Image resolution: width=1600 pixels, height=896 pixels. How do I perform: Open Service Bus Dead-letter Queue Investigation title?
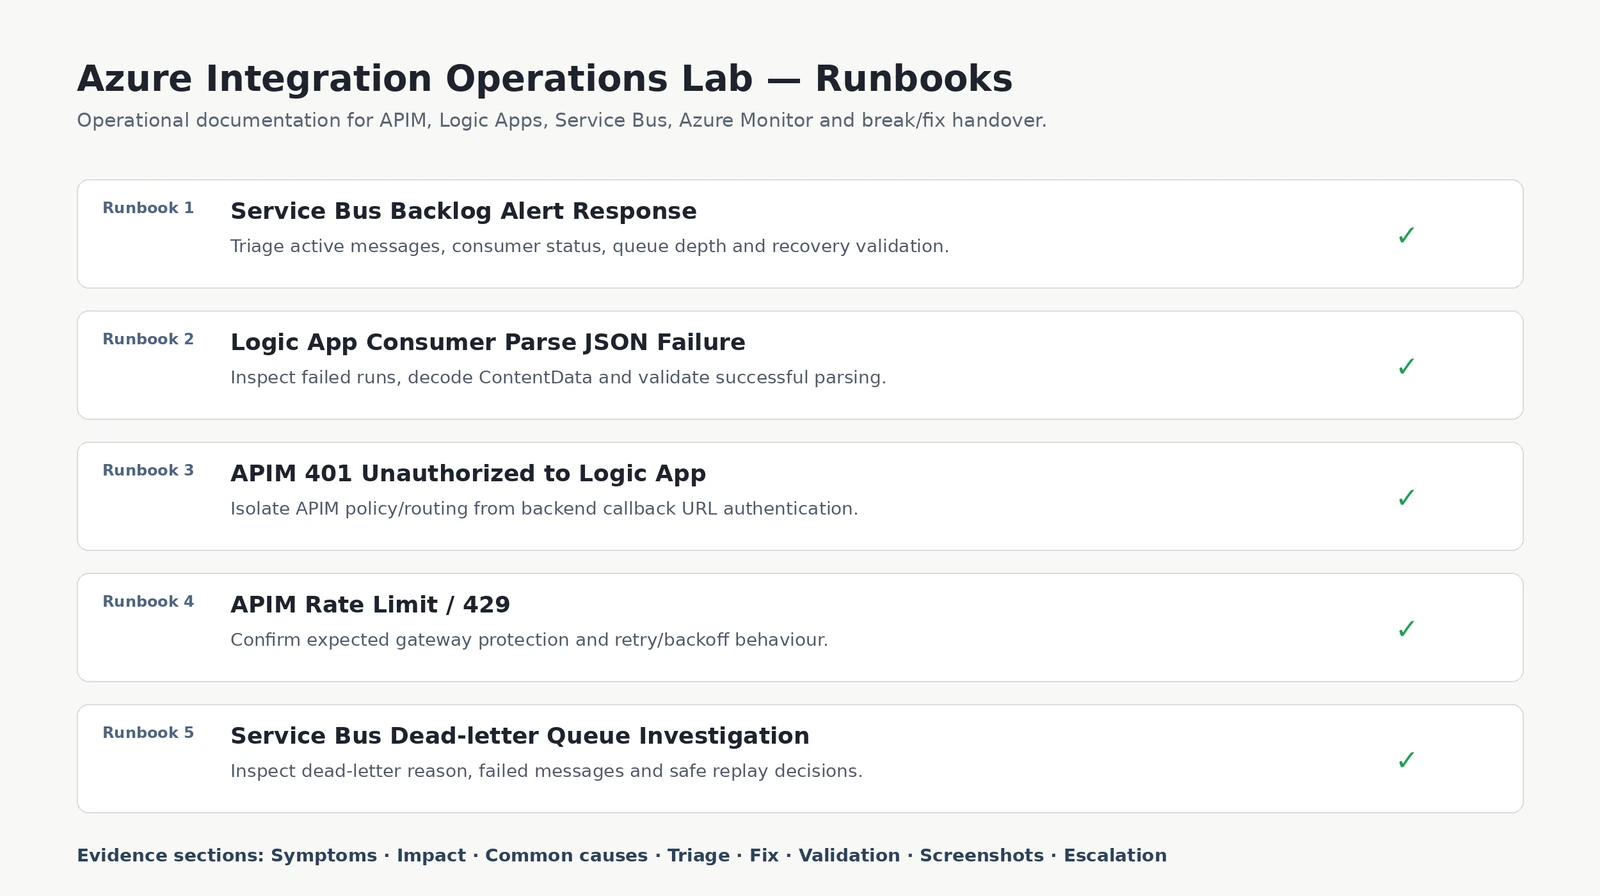pyautogui.click(x=520, y=735)
